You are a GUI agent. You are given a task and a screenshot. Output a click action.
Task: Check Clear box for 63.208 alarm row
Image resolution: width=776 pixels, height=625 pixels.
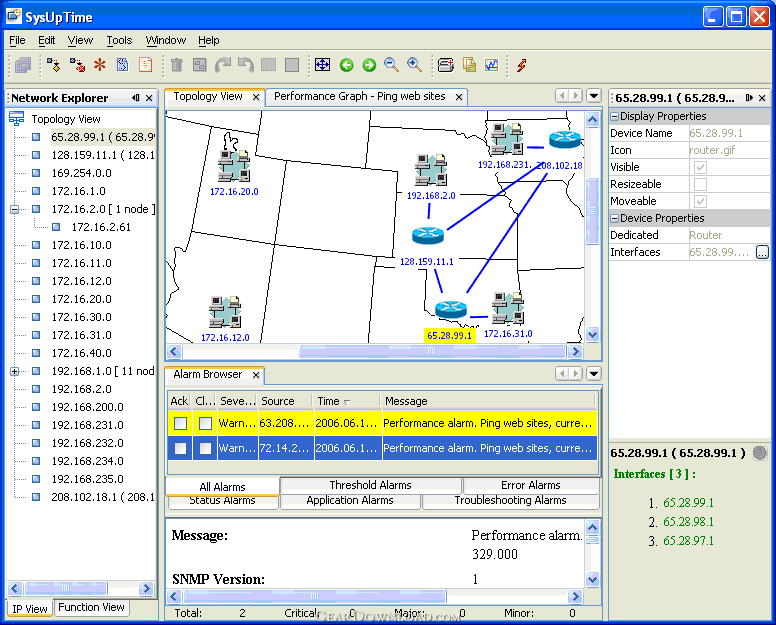[205, 423]
